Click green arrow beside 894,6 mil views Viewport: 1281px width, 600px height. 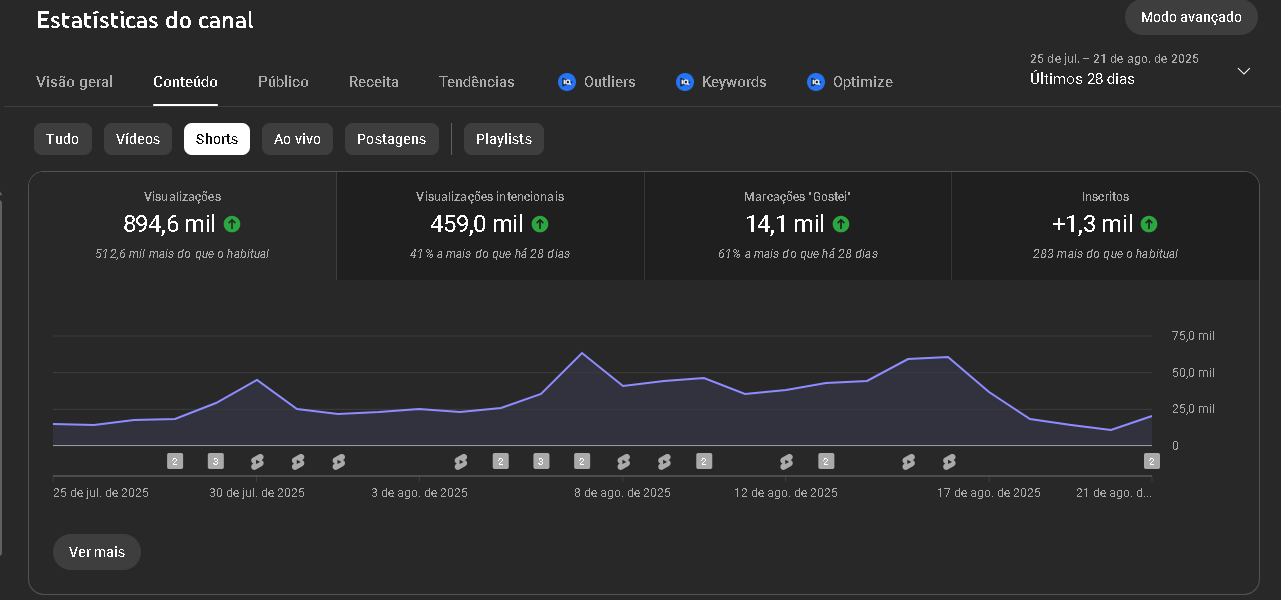(x=232, y=224)
